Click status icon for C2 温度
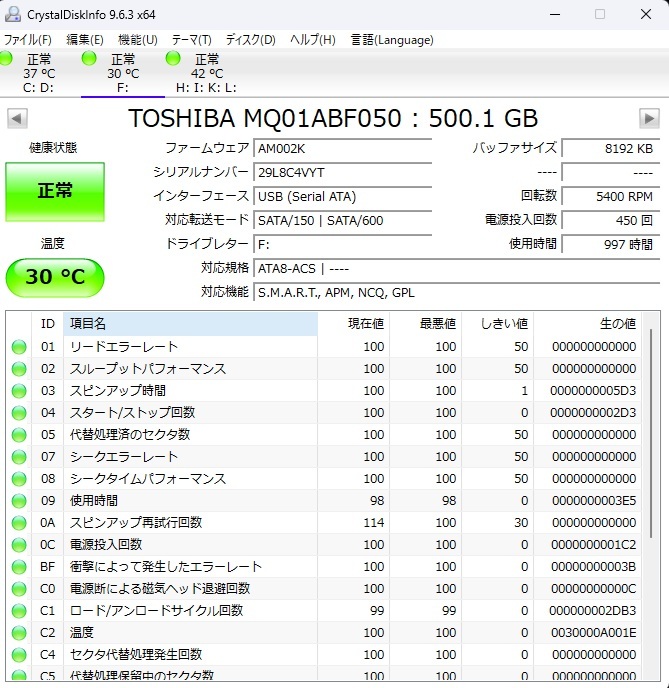The image size is (669, 688). (19, 633)
